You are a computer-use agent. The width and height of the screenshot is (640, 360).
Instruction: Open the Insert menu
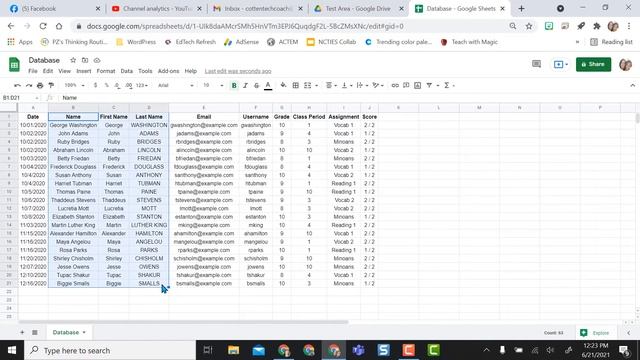tap(84, 71)
